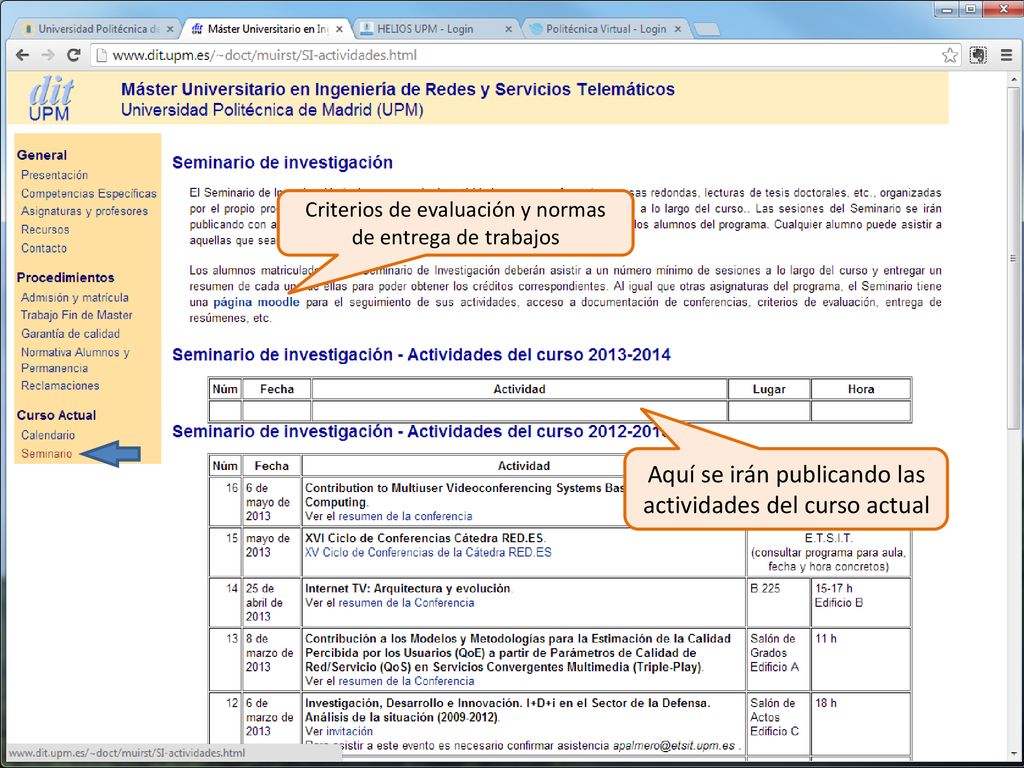Click the 'Hora' header in the 2013-2014 table
The width and height of the screenshot is (1024, 768).
click(x=861, y=389)
